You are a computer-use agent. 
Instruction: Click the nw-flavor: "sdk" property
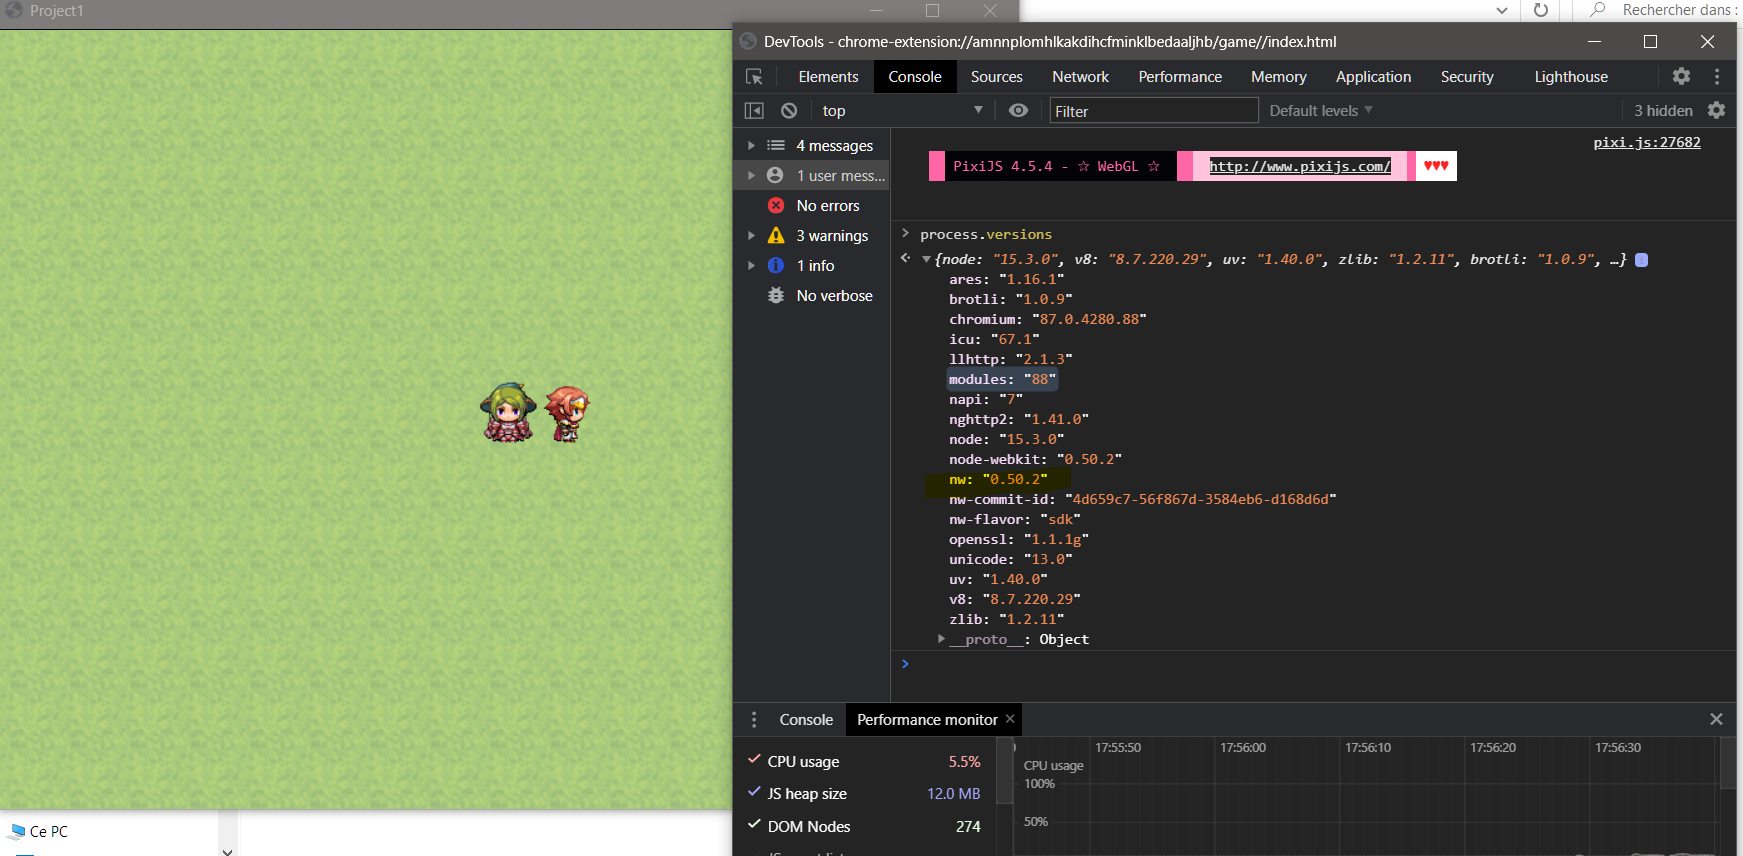(1015, 519)
